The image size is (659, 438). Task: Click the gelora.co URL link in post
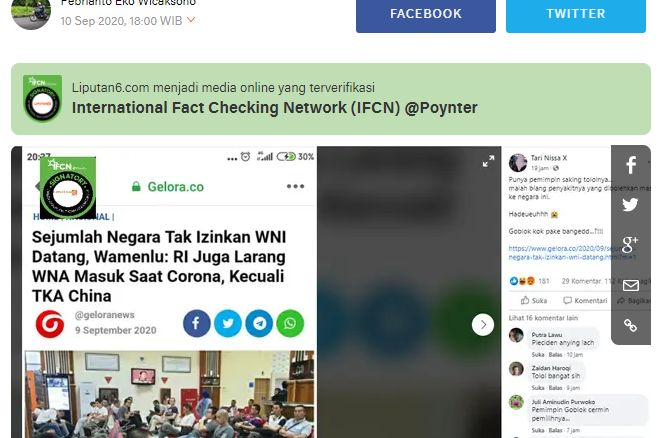coord(572,253)
